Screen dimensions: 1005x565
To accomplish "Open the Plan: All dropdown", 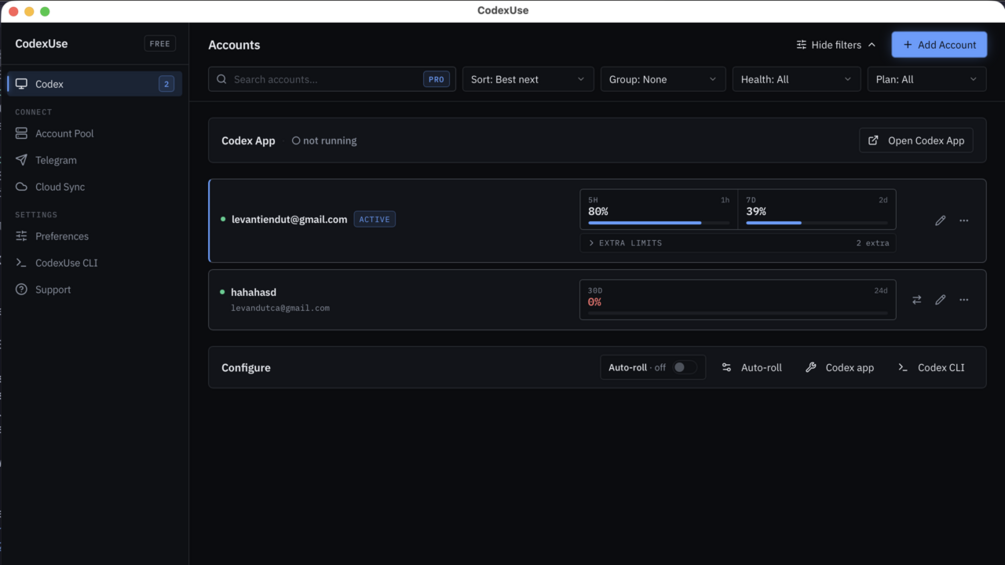I will [927, 79].
